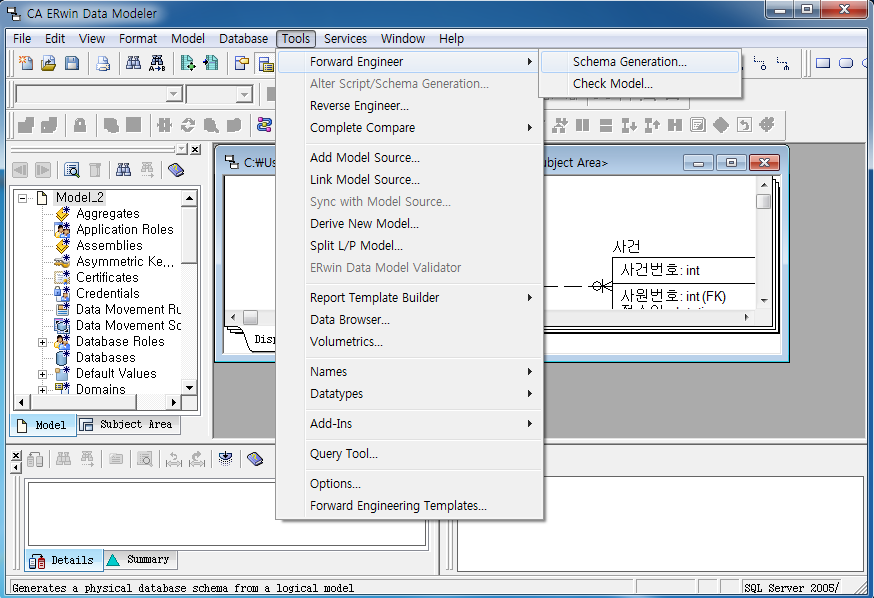Collapse the Model_2 root node
Image resolution: width=874 pixels, height=598 pixels.
coord(22,198)
